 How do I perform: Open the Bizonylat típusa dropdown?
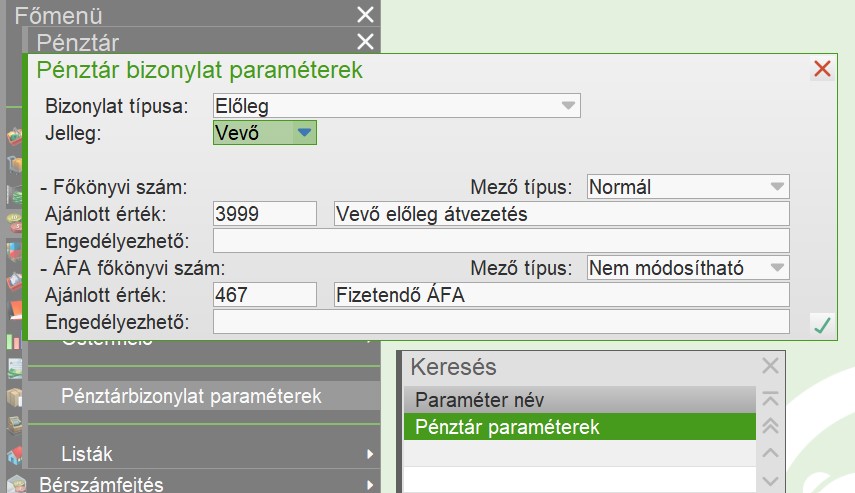click(x=568, y=105)
